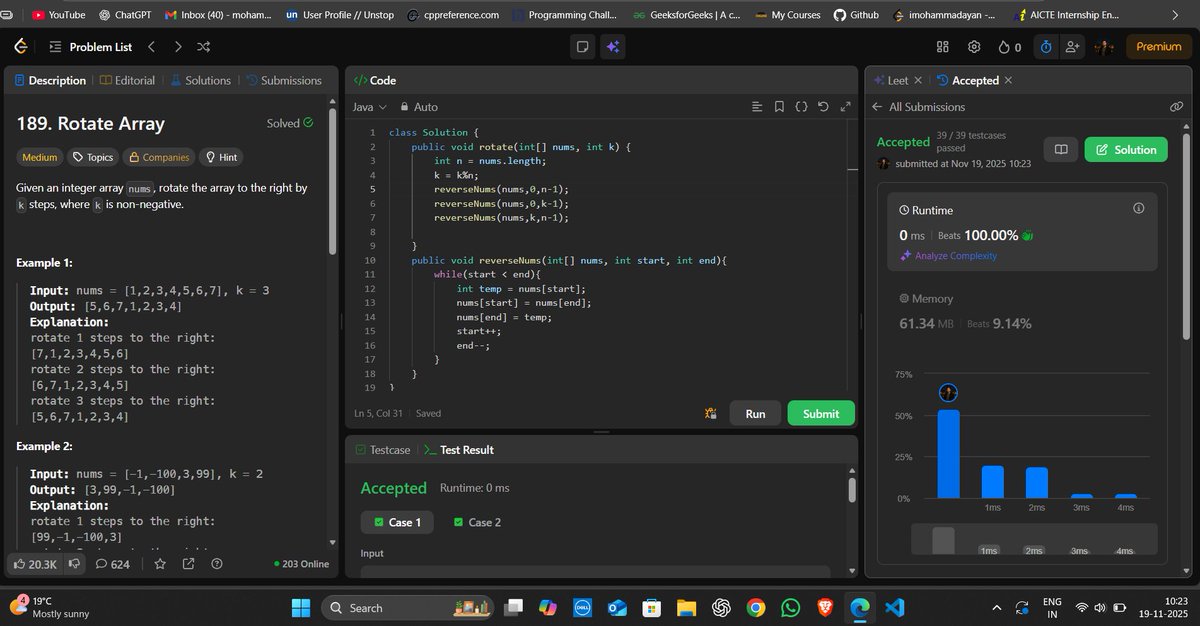Close the Accepted tab
The width and height of the screenshot is (1200, 626).
(1008, 80)
